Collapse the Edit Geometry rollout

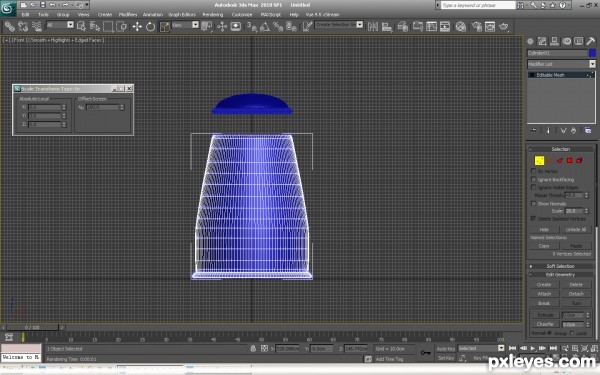(561, 274)
